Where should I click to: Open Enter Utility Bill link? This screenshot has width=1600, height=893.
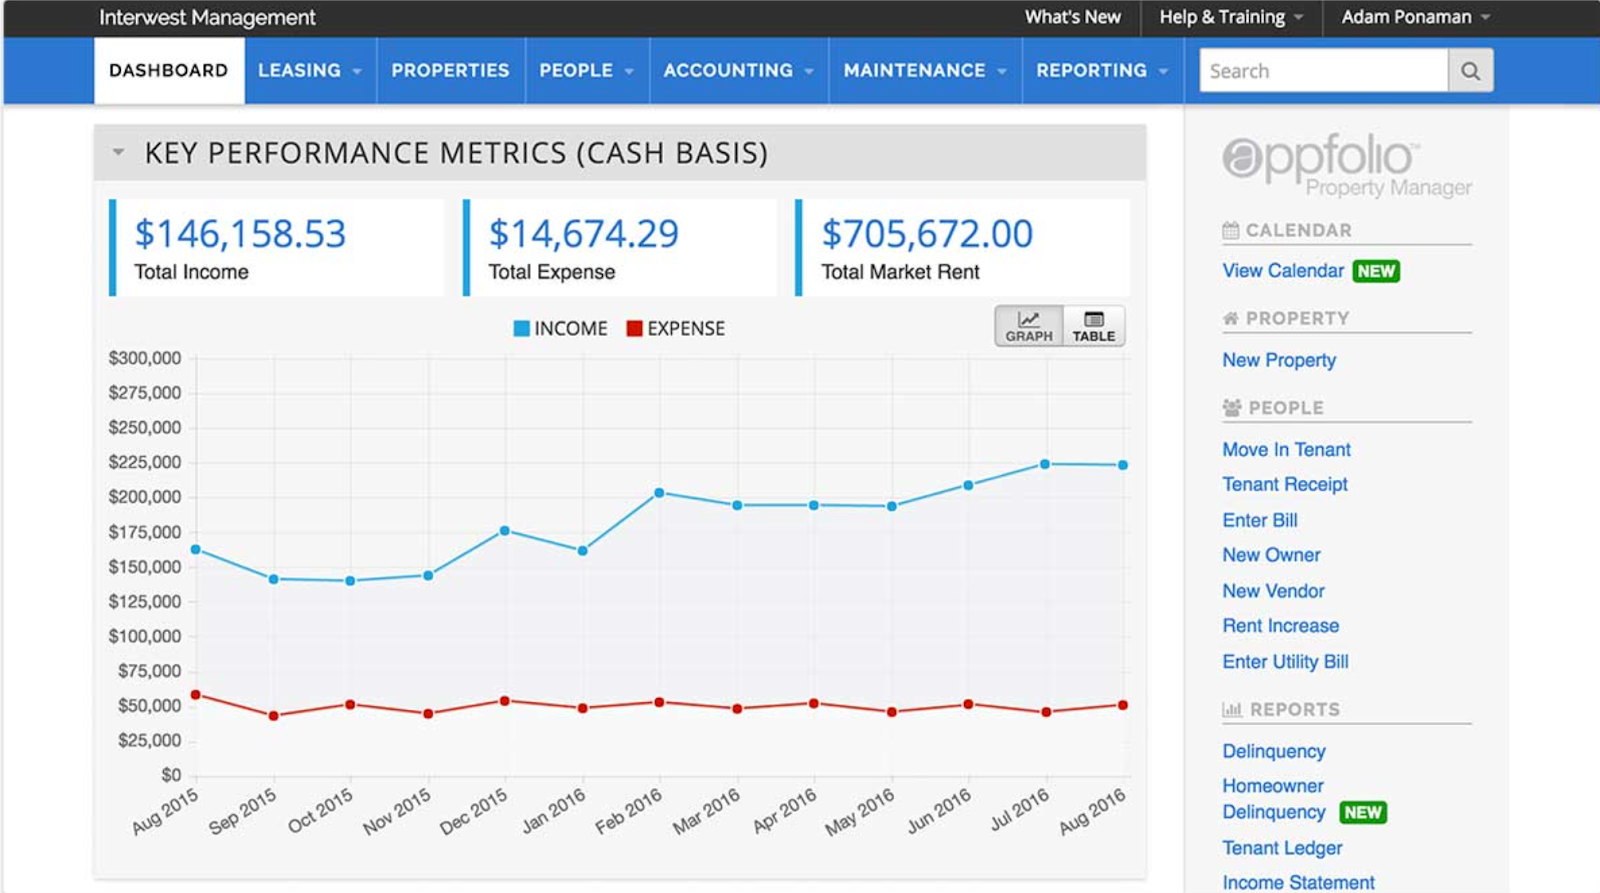tap(1285, 662)
